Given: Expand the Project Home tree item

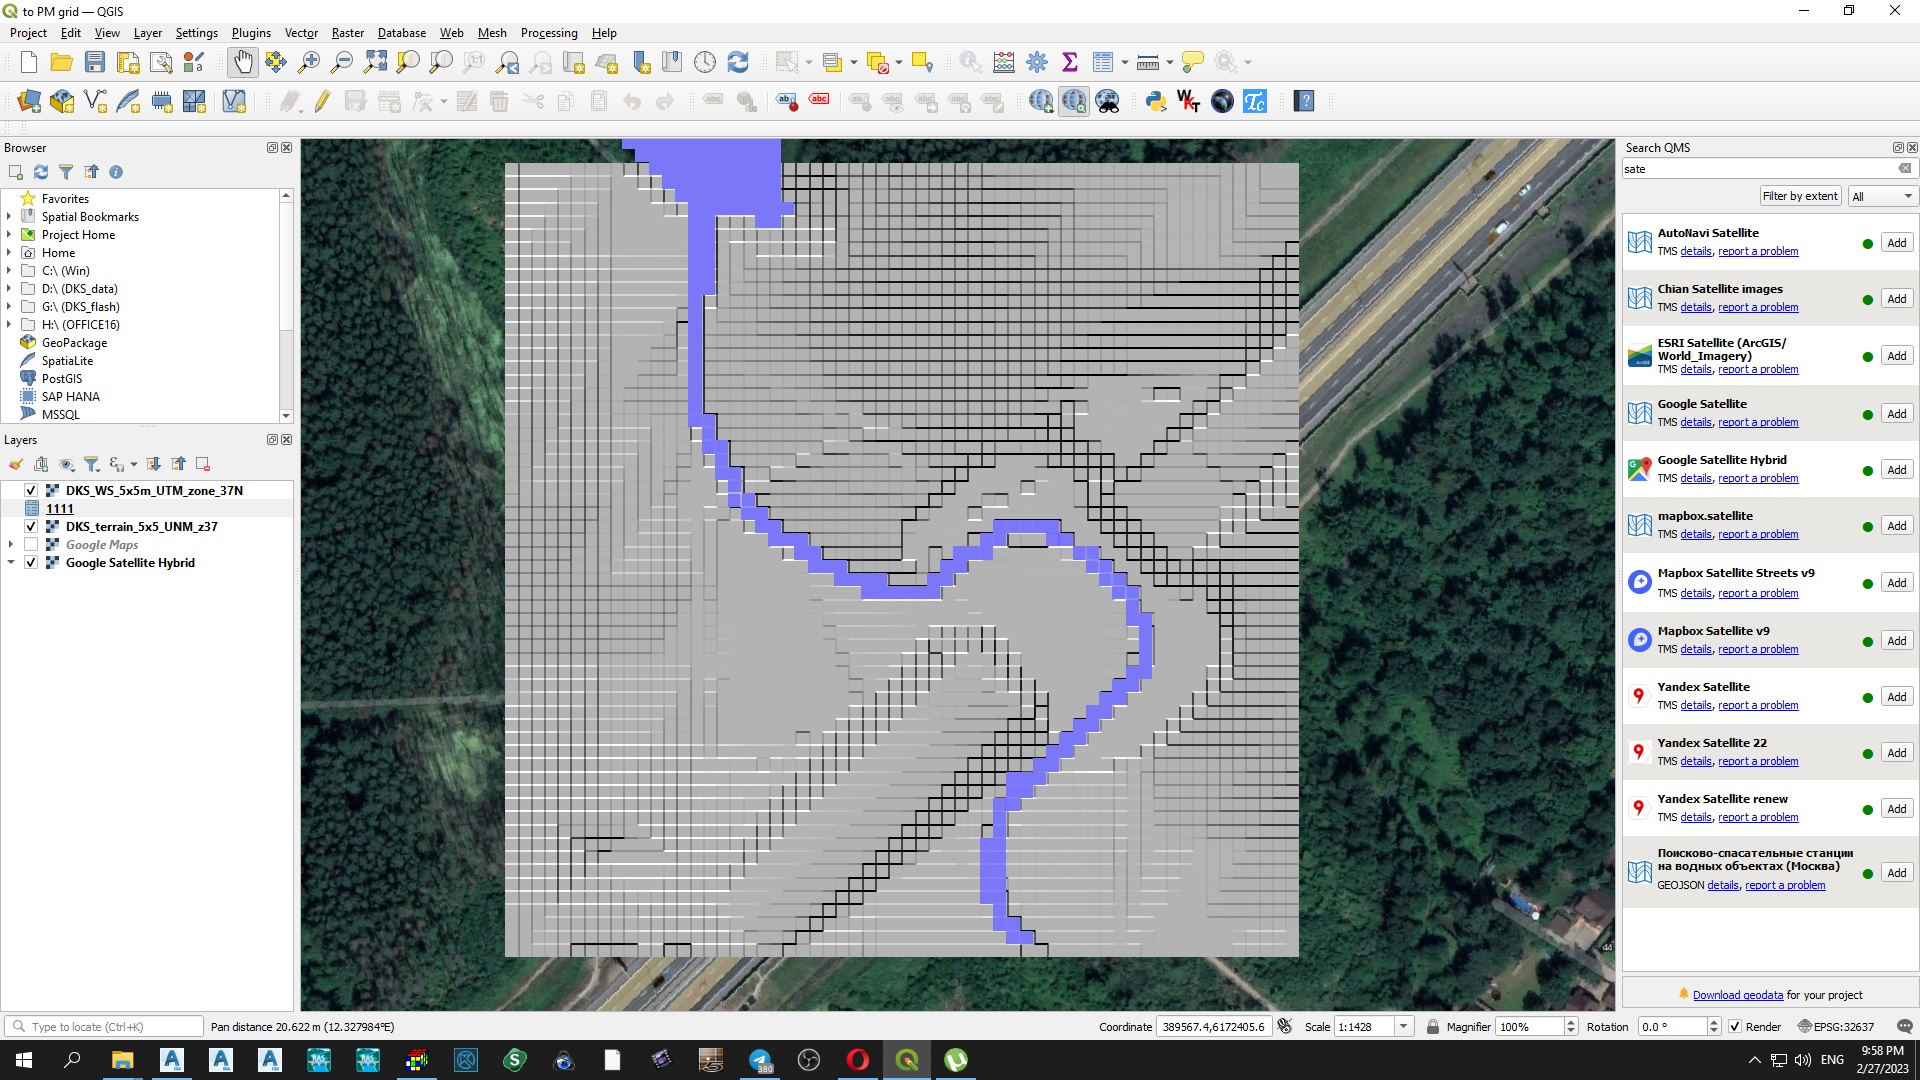Looking at the screenshot, I should click(x=10, y=235).
